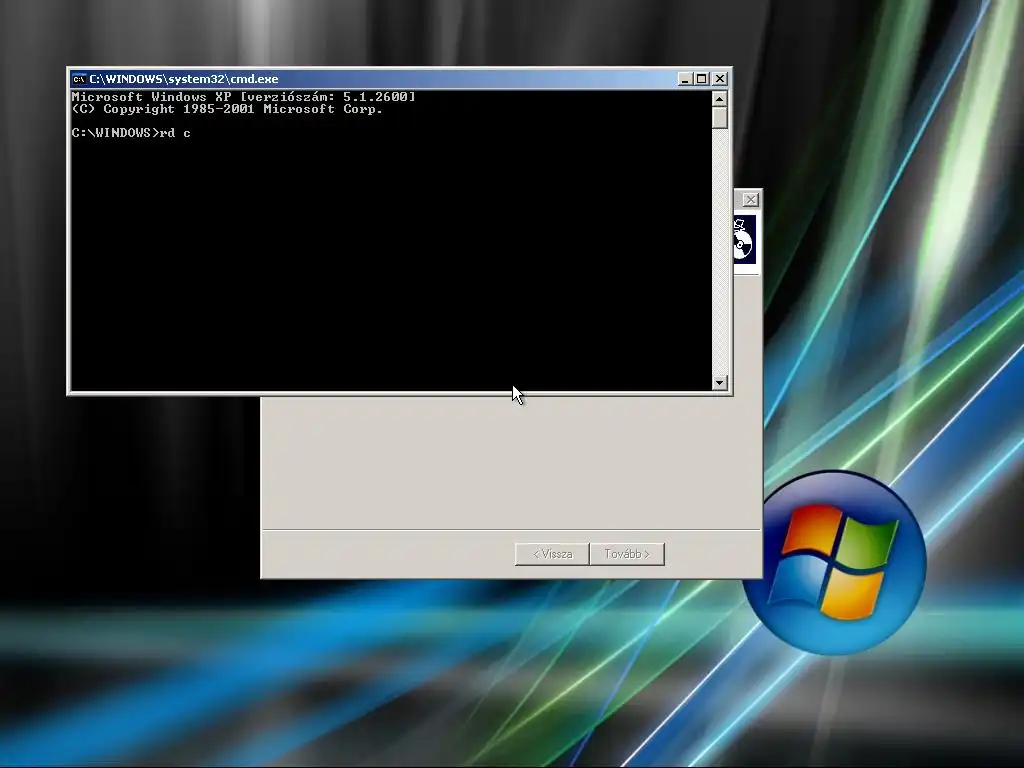
Task: Minimize the cmd.exe window
Action: [x=684, y=79]
